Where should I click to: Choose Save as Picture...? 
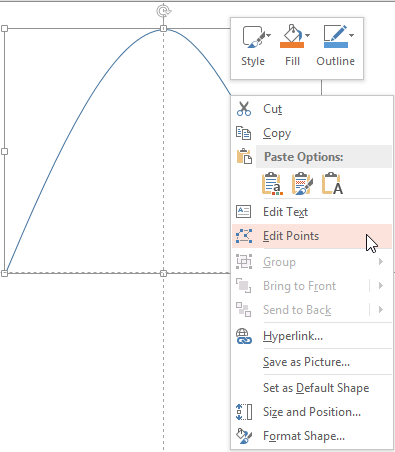point(312,362)
